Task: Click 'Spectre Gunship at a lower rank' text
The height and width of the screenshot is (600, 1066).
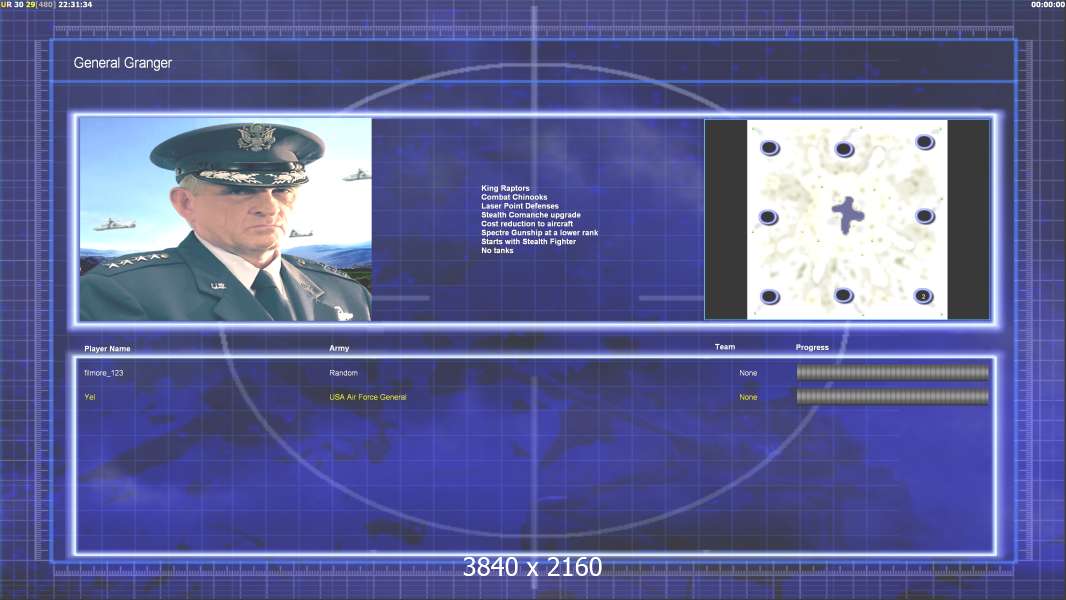Action: click(540, 232)
